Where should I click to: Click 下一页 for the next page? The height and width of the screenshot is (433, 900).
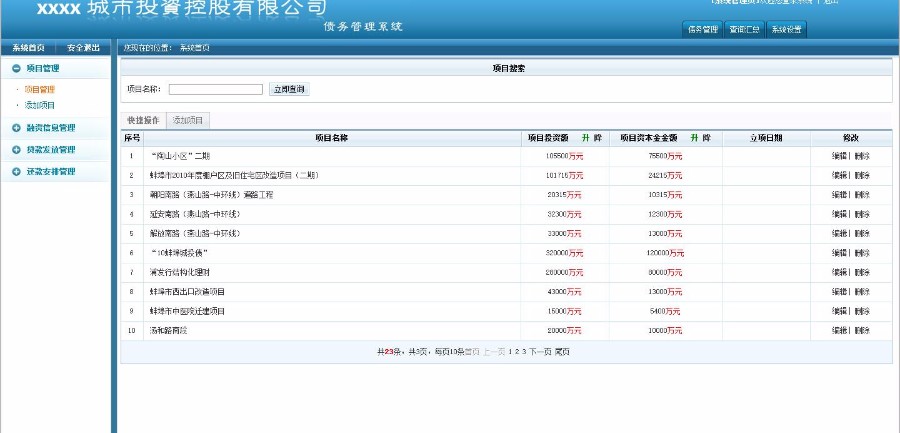[540, 352]
